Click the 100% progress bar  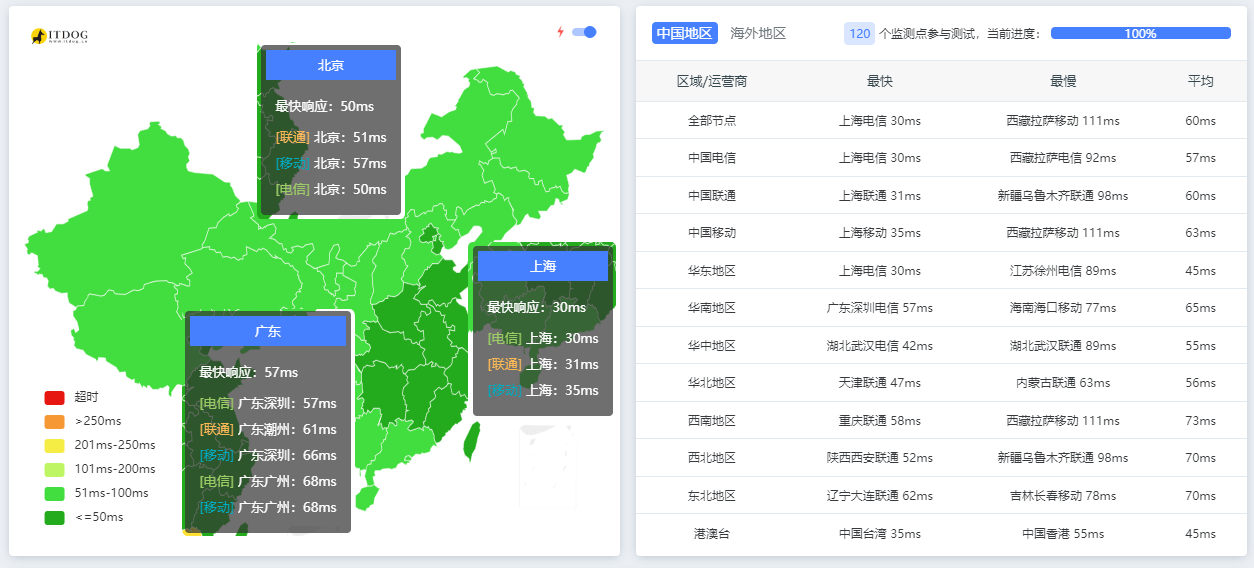[x=1140, y=33]
